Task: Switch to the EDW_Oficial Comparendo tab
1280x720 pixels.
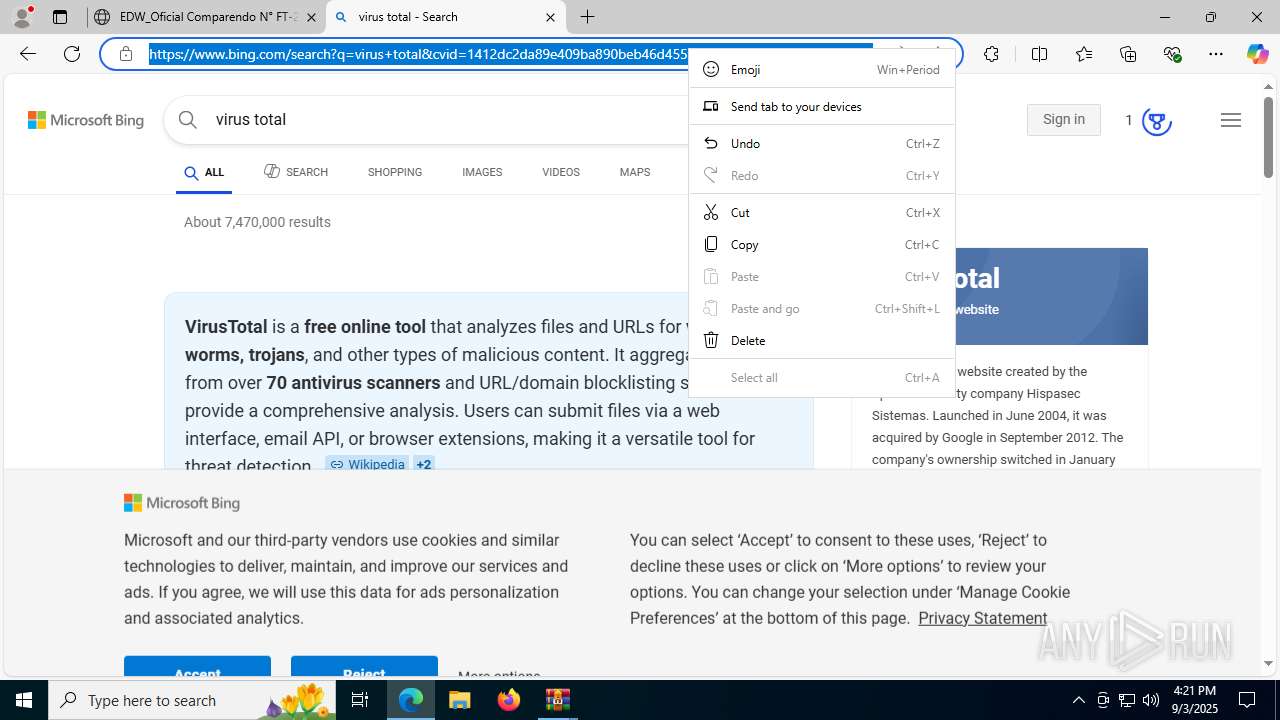Action: point(206,17)
